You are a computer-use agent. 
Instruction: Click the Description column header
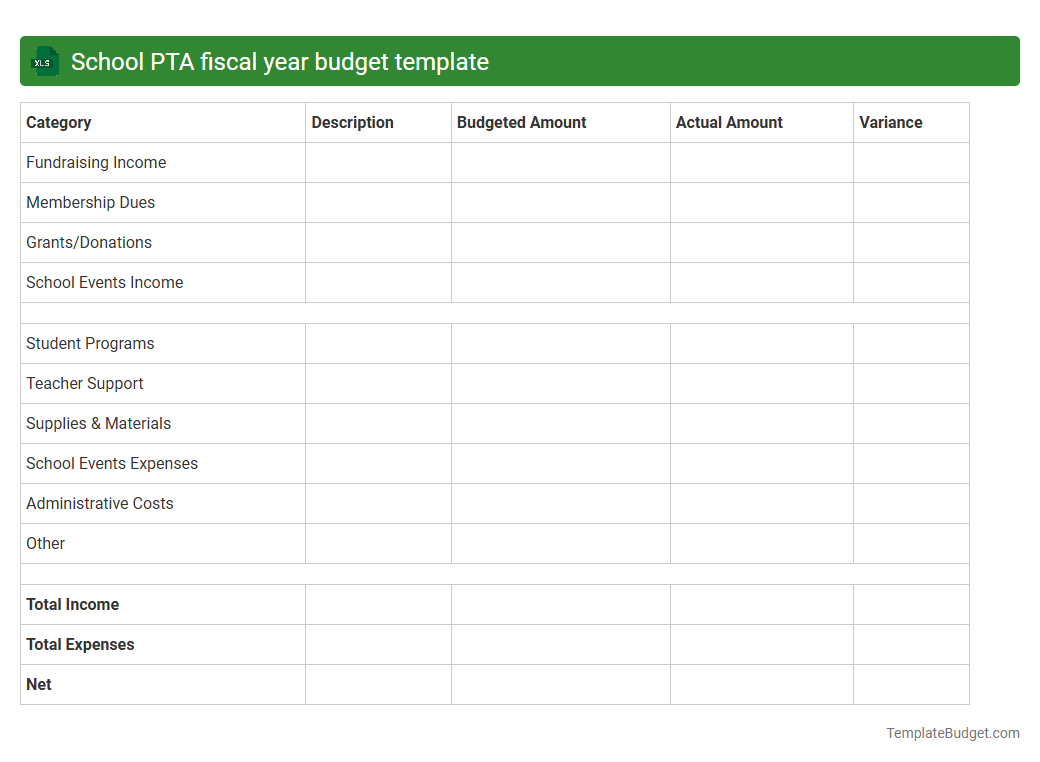[352, 122]
